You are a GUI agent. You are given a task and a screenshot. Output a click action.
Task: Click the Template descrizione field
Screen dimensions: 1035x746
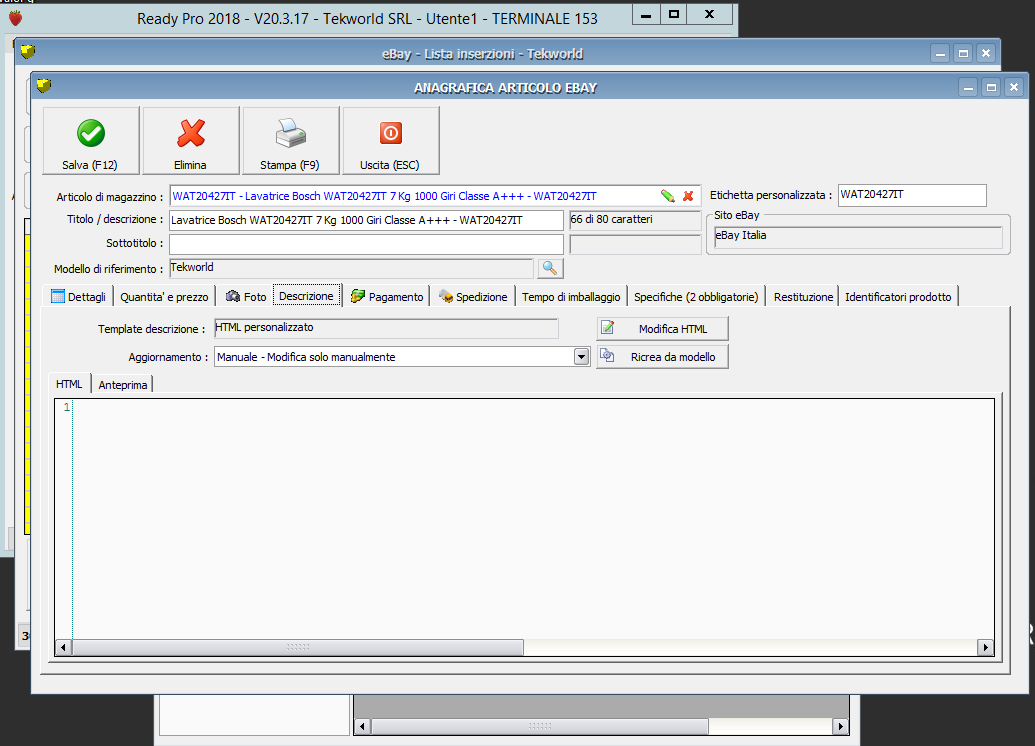pyautogui.click(x=386, y=328)
